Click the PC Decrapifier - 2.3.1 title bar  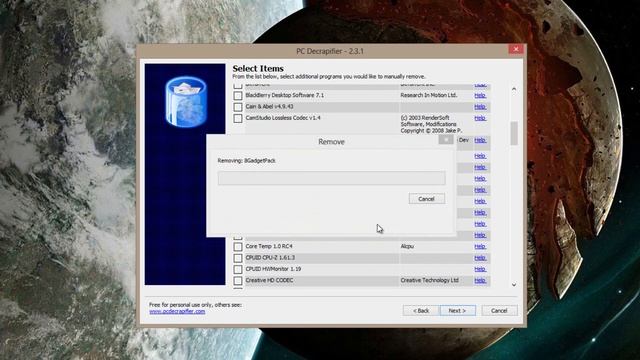(x=330, y=51)
